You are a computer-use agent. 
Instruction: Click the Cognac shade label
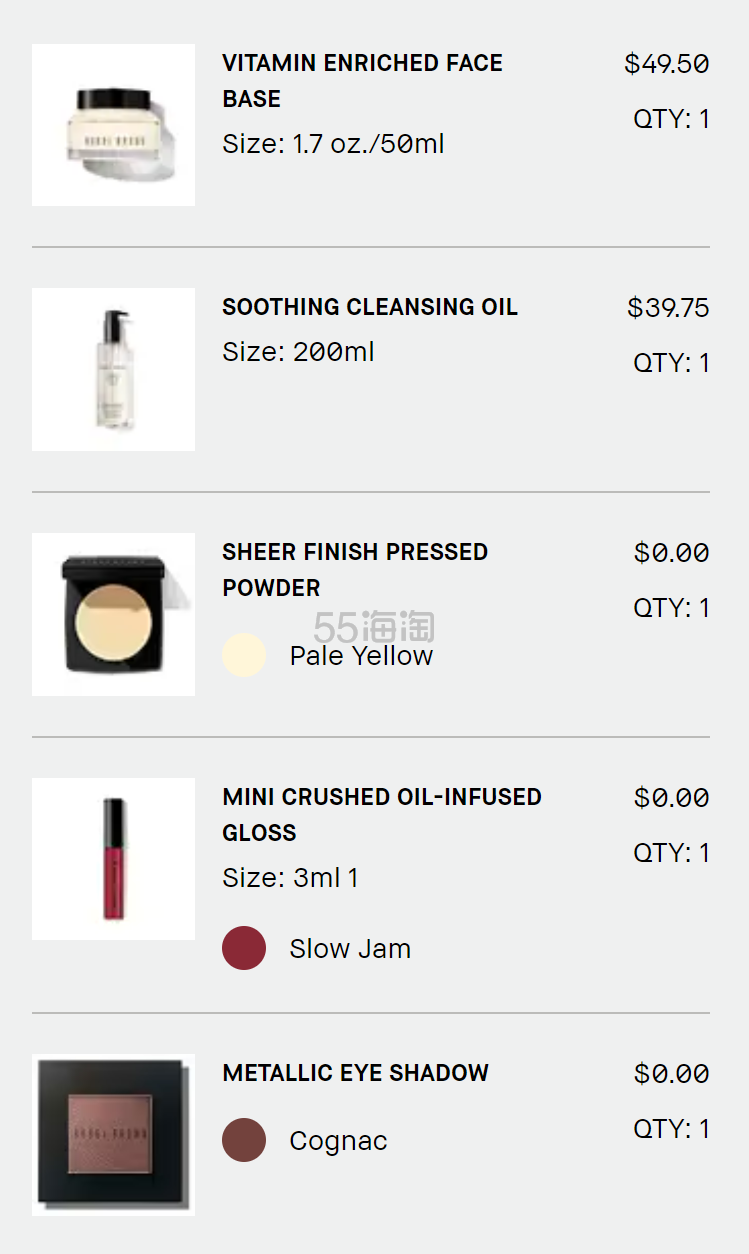tap(338, 1141)
